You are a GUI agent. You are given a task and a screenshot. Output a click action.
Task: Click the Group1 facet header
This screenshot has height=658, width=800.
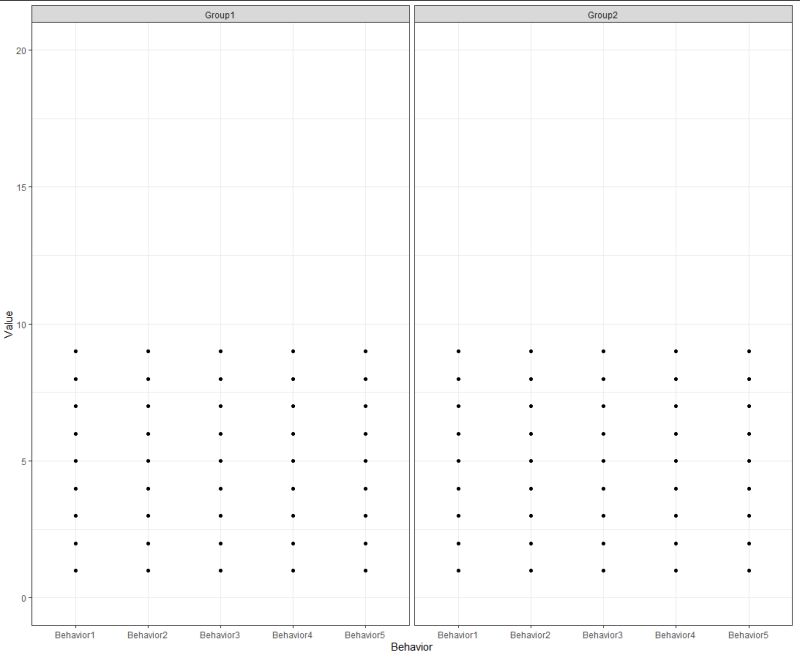point(222,13)
